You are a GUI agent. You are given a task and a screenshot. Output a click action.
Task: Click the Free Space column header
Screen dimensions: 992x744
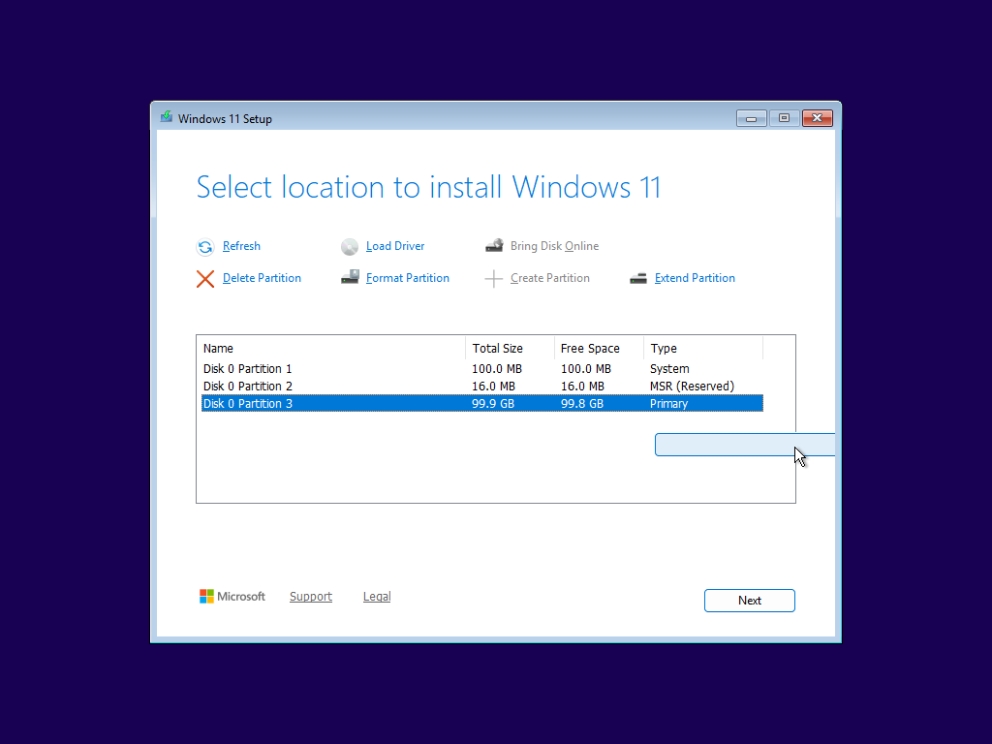[598, 349]
